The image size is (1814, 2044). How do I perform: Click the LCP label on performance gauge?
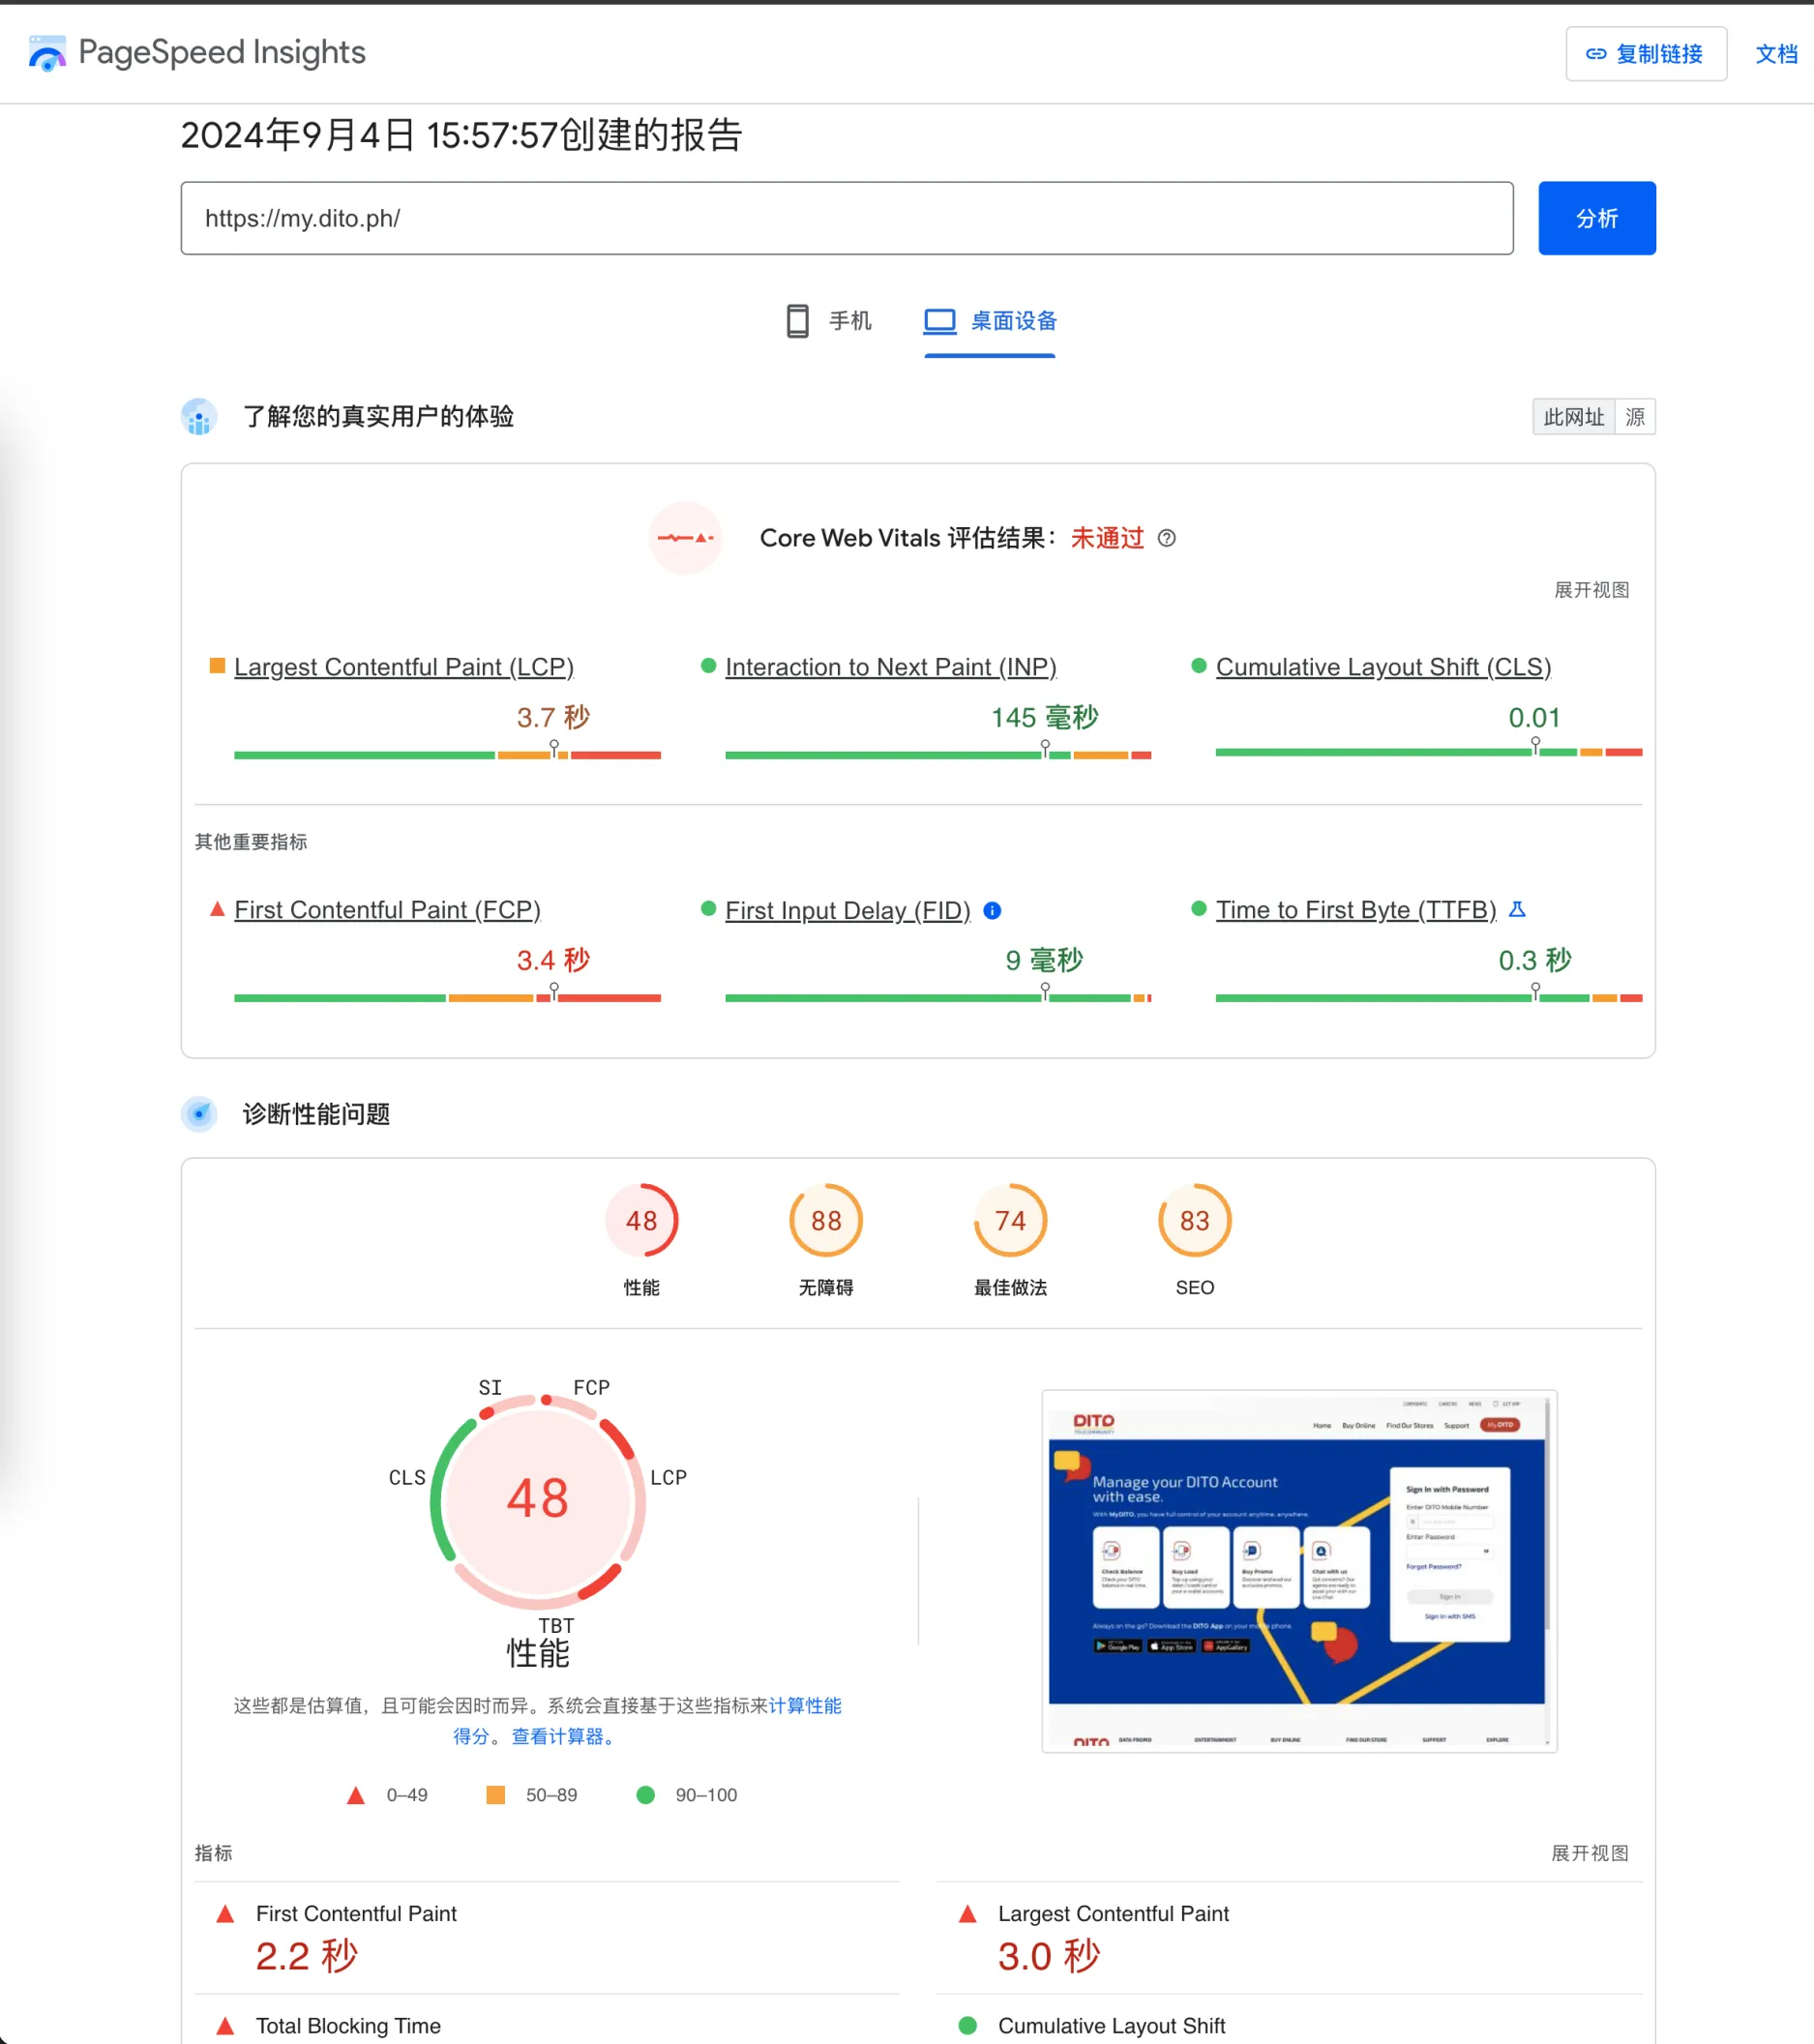668,1478
